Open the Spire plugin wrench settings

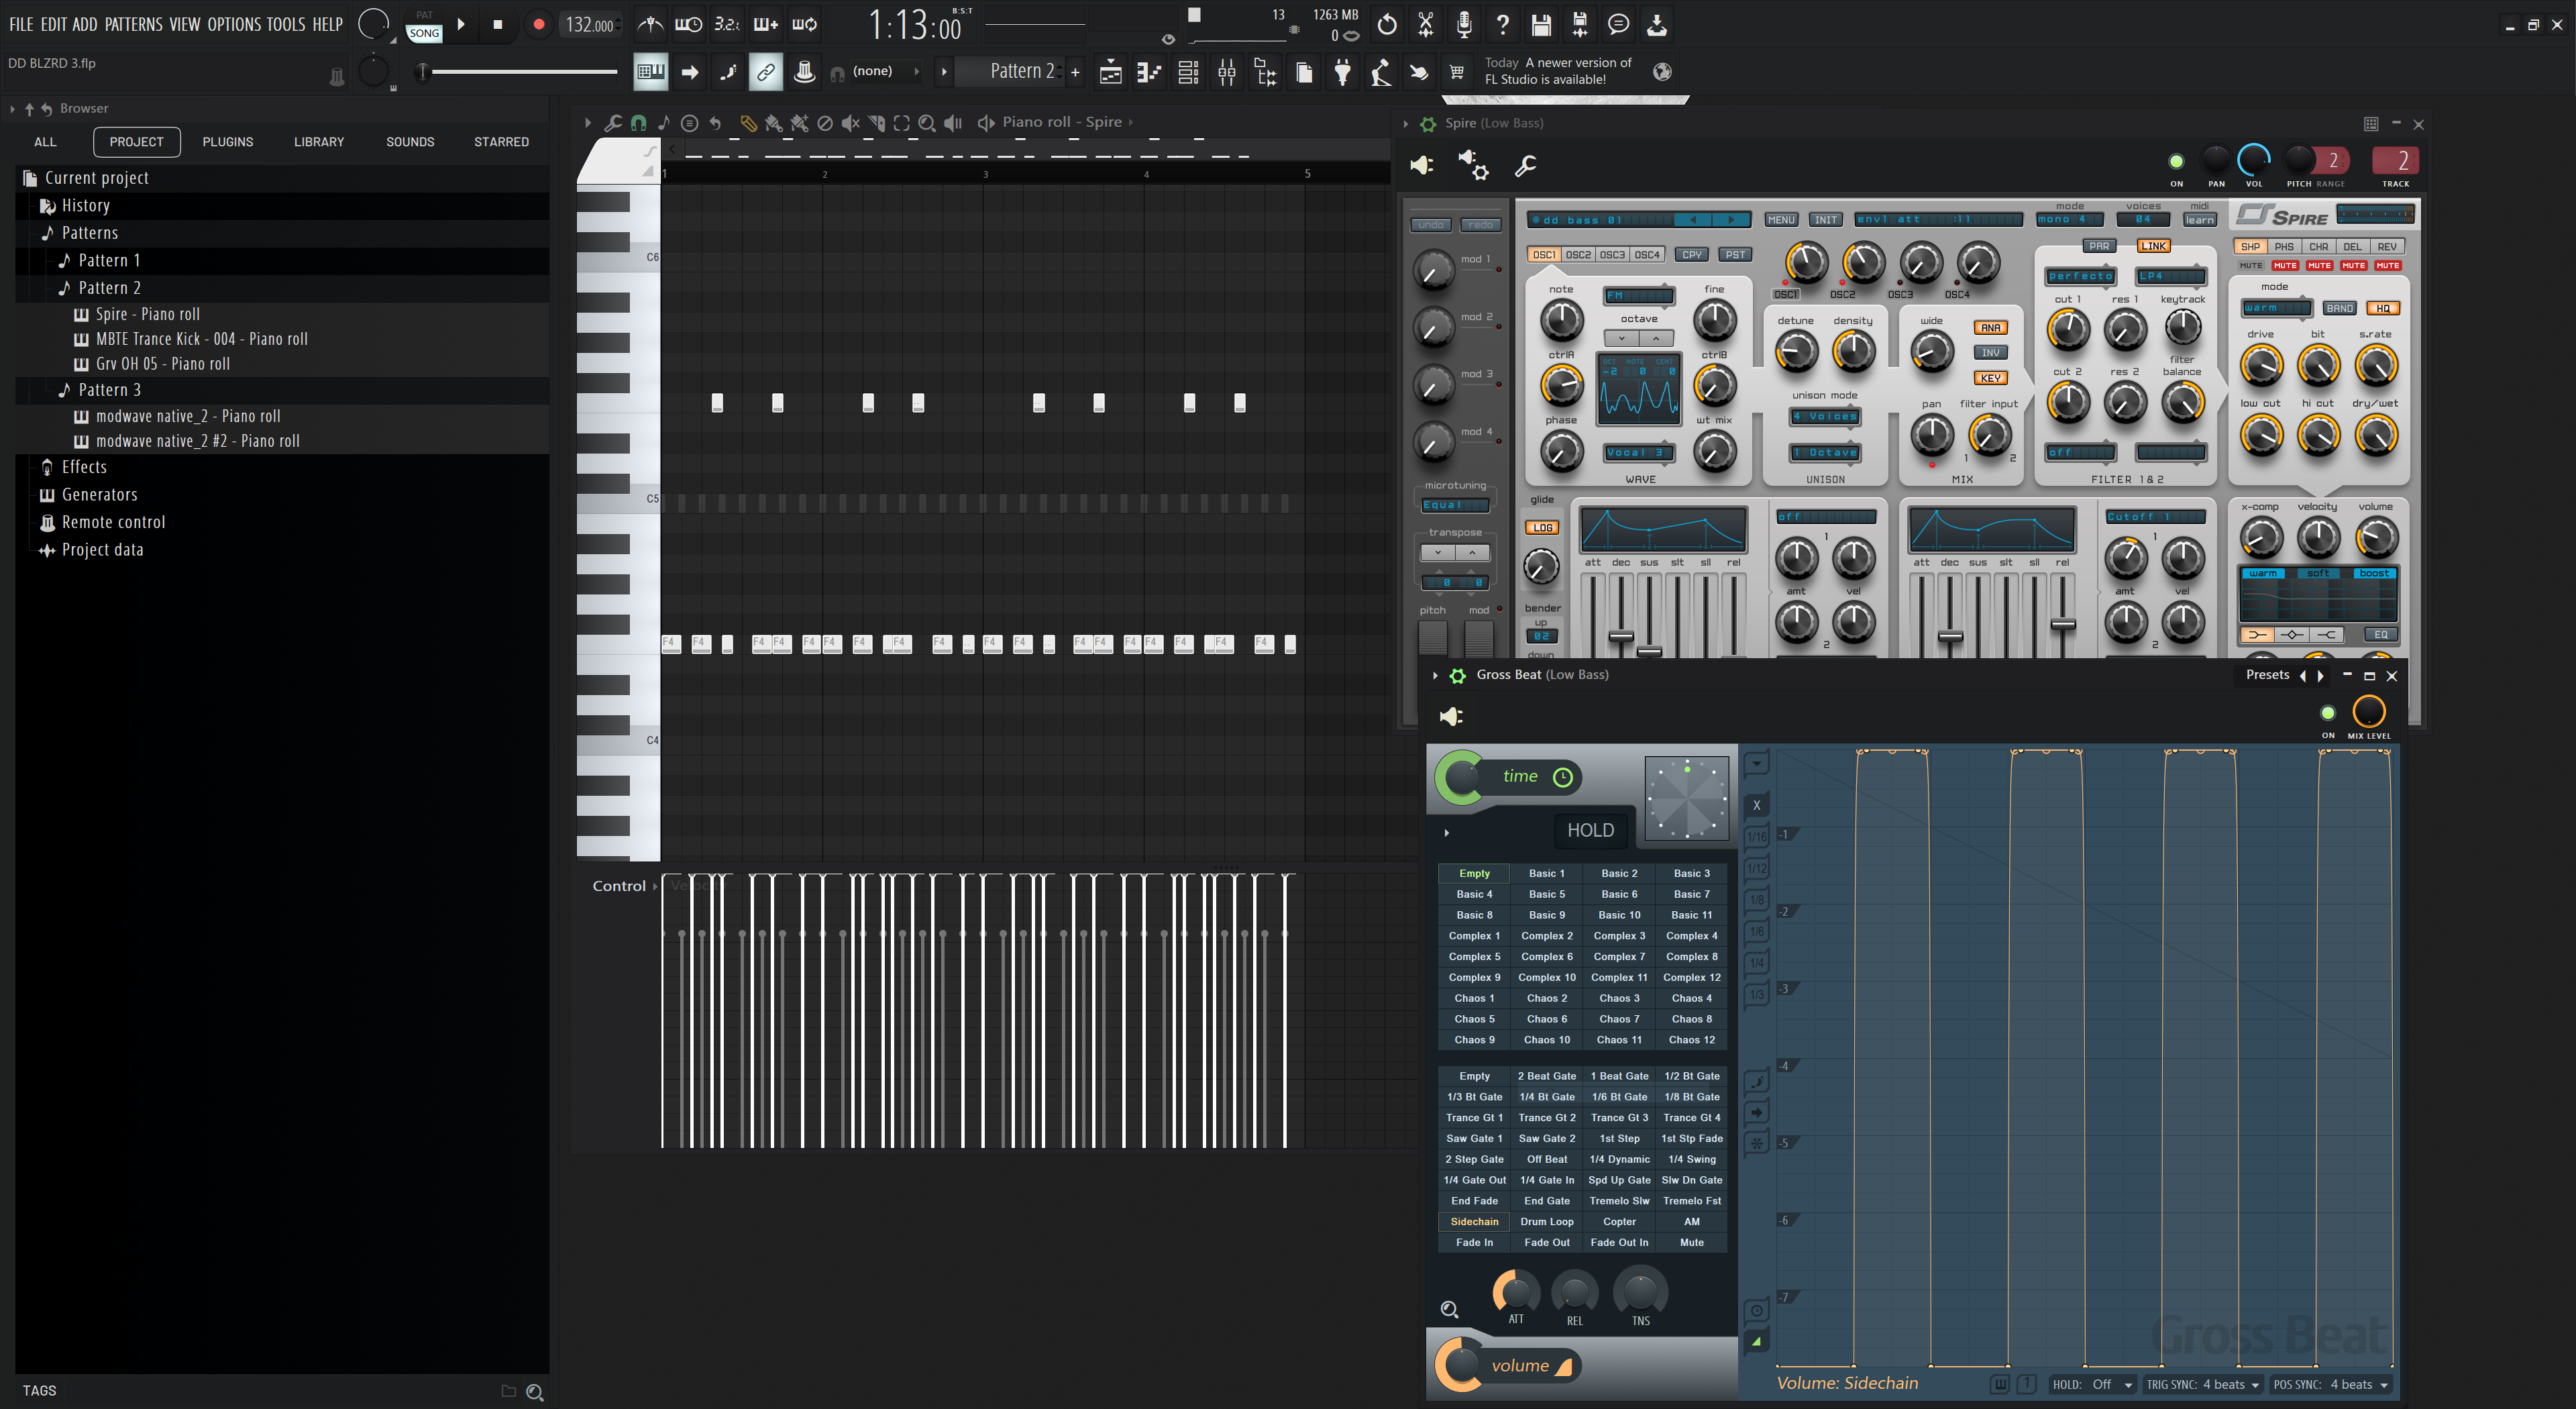pyautogui.click(x=1525, y=165)
